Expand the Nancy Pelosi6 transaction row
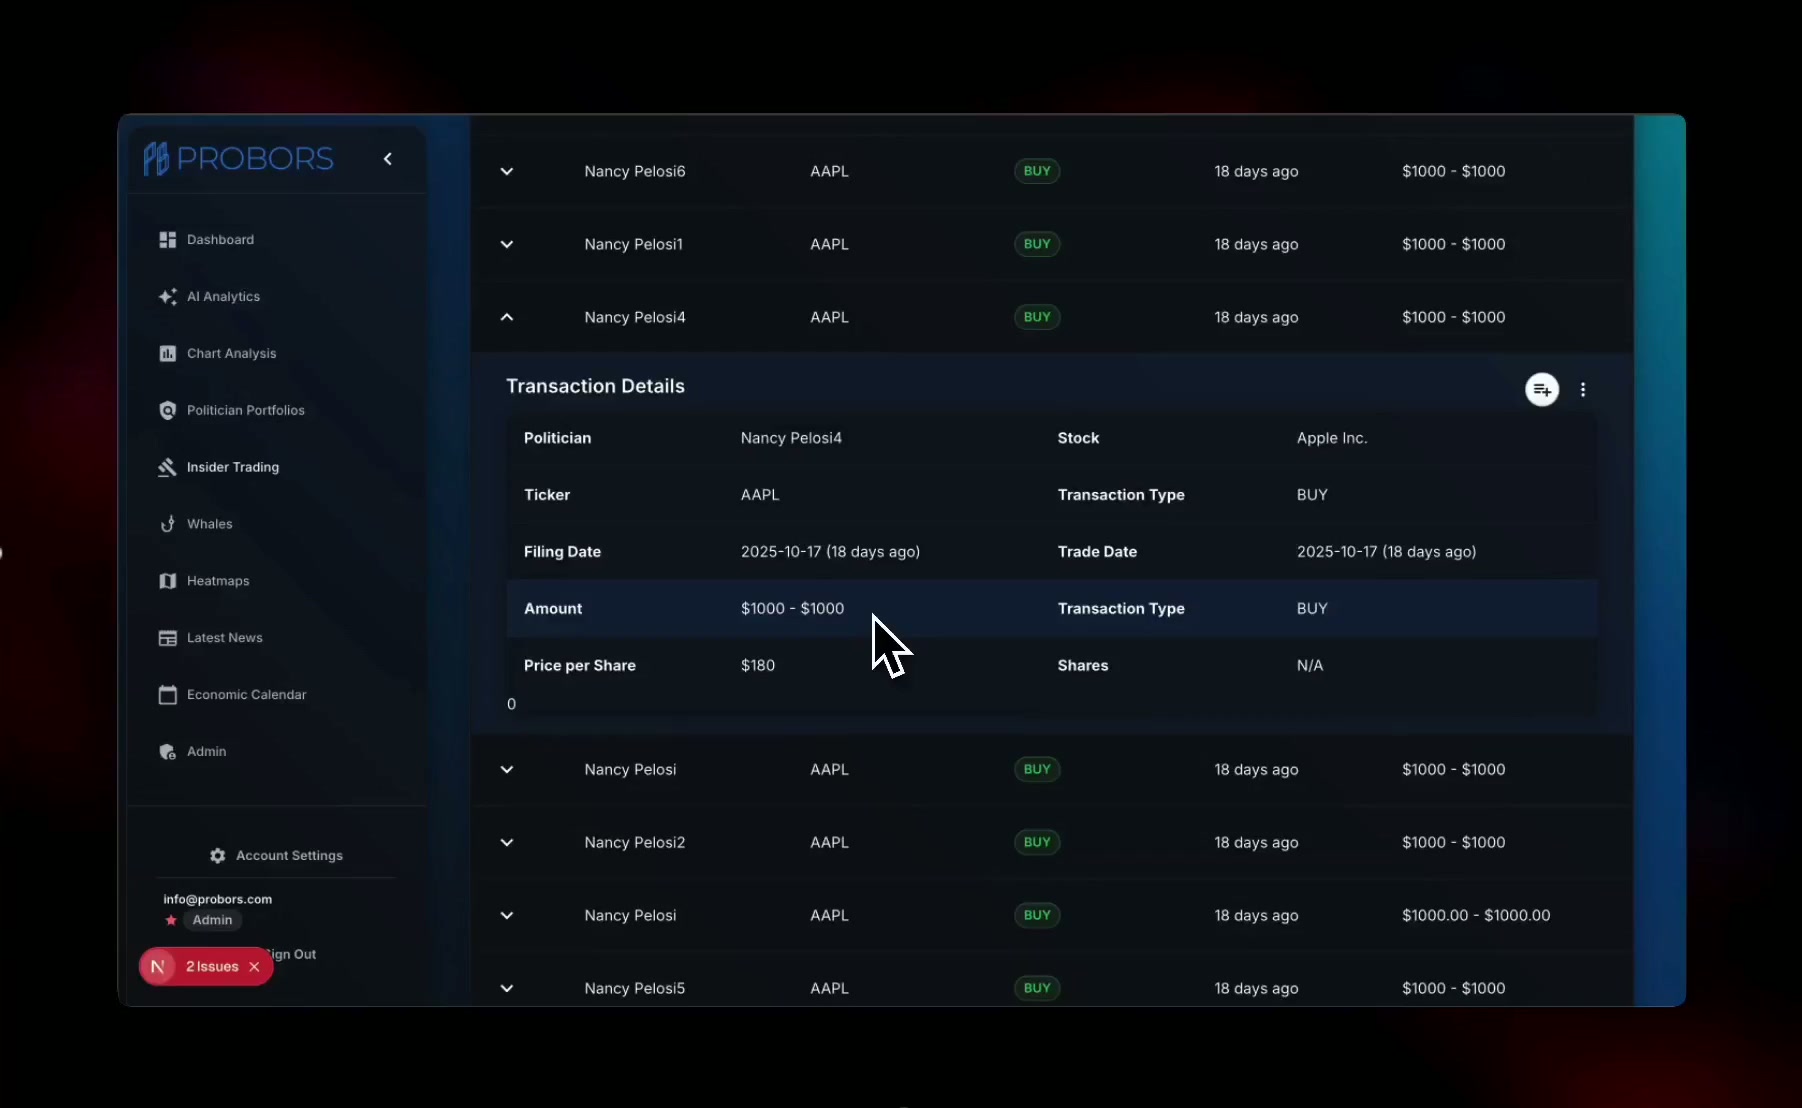Viewport: 1802px width, 1108px height. click(507, 172)
